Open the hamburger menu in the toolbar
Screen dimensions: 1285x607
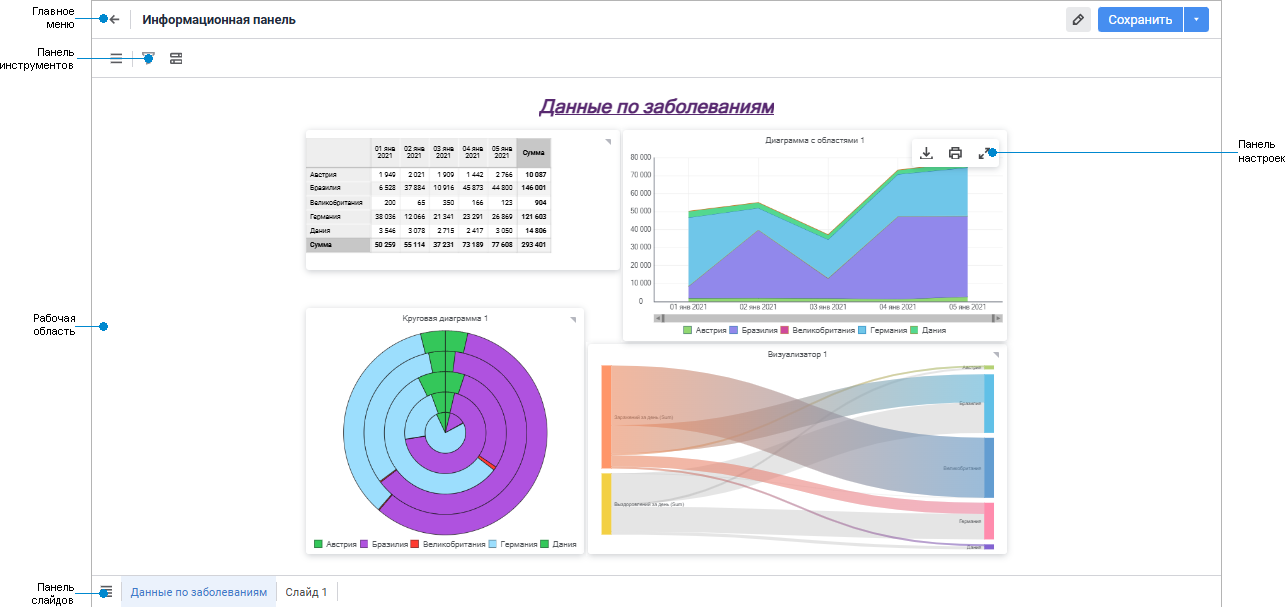[116, 59]
